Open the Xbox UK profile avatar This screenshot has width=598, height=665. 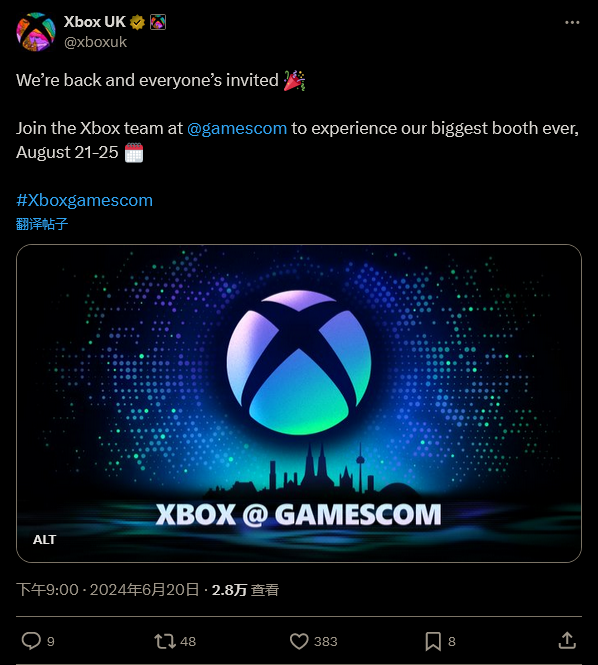[36, 32]
